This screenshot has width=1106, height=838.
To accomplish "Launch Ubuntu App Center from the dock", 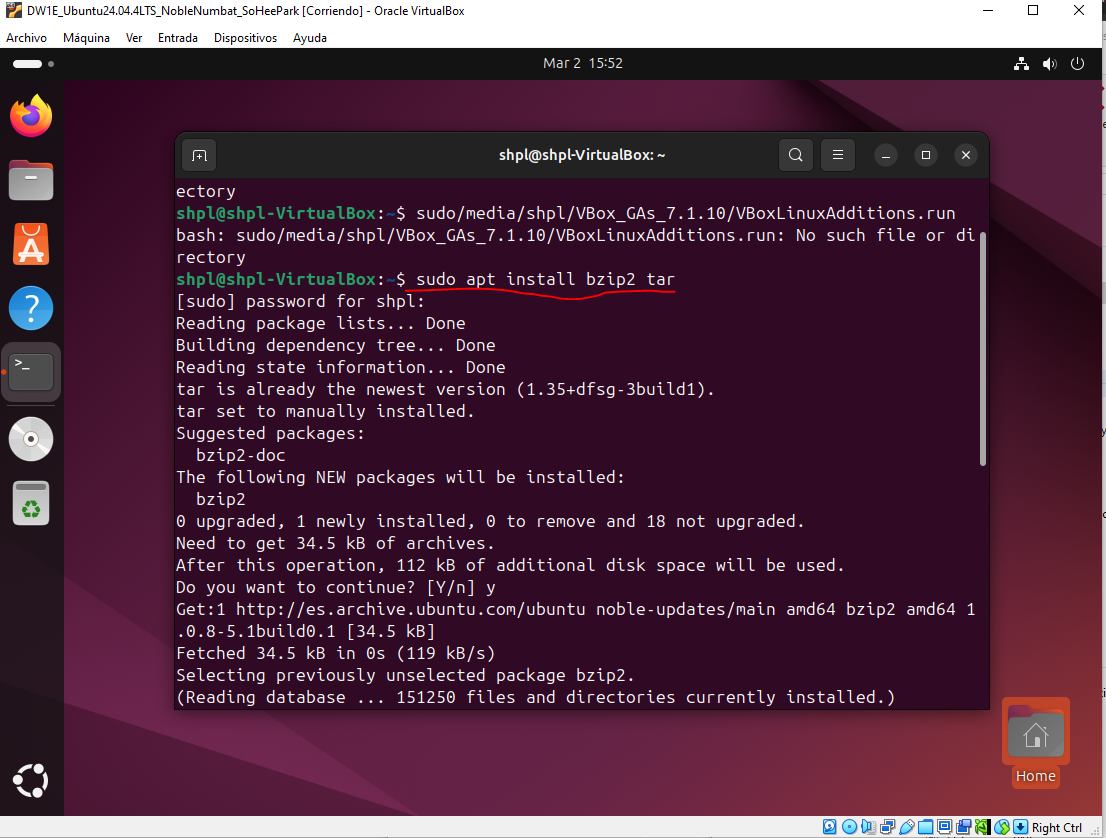I will coord(31,244).
